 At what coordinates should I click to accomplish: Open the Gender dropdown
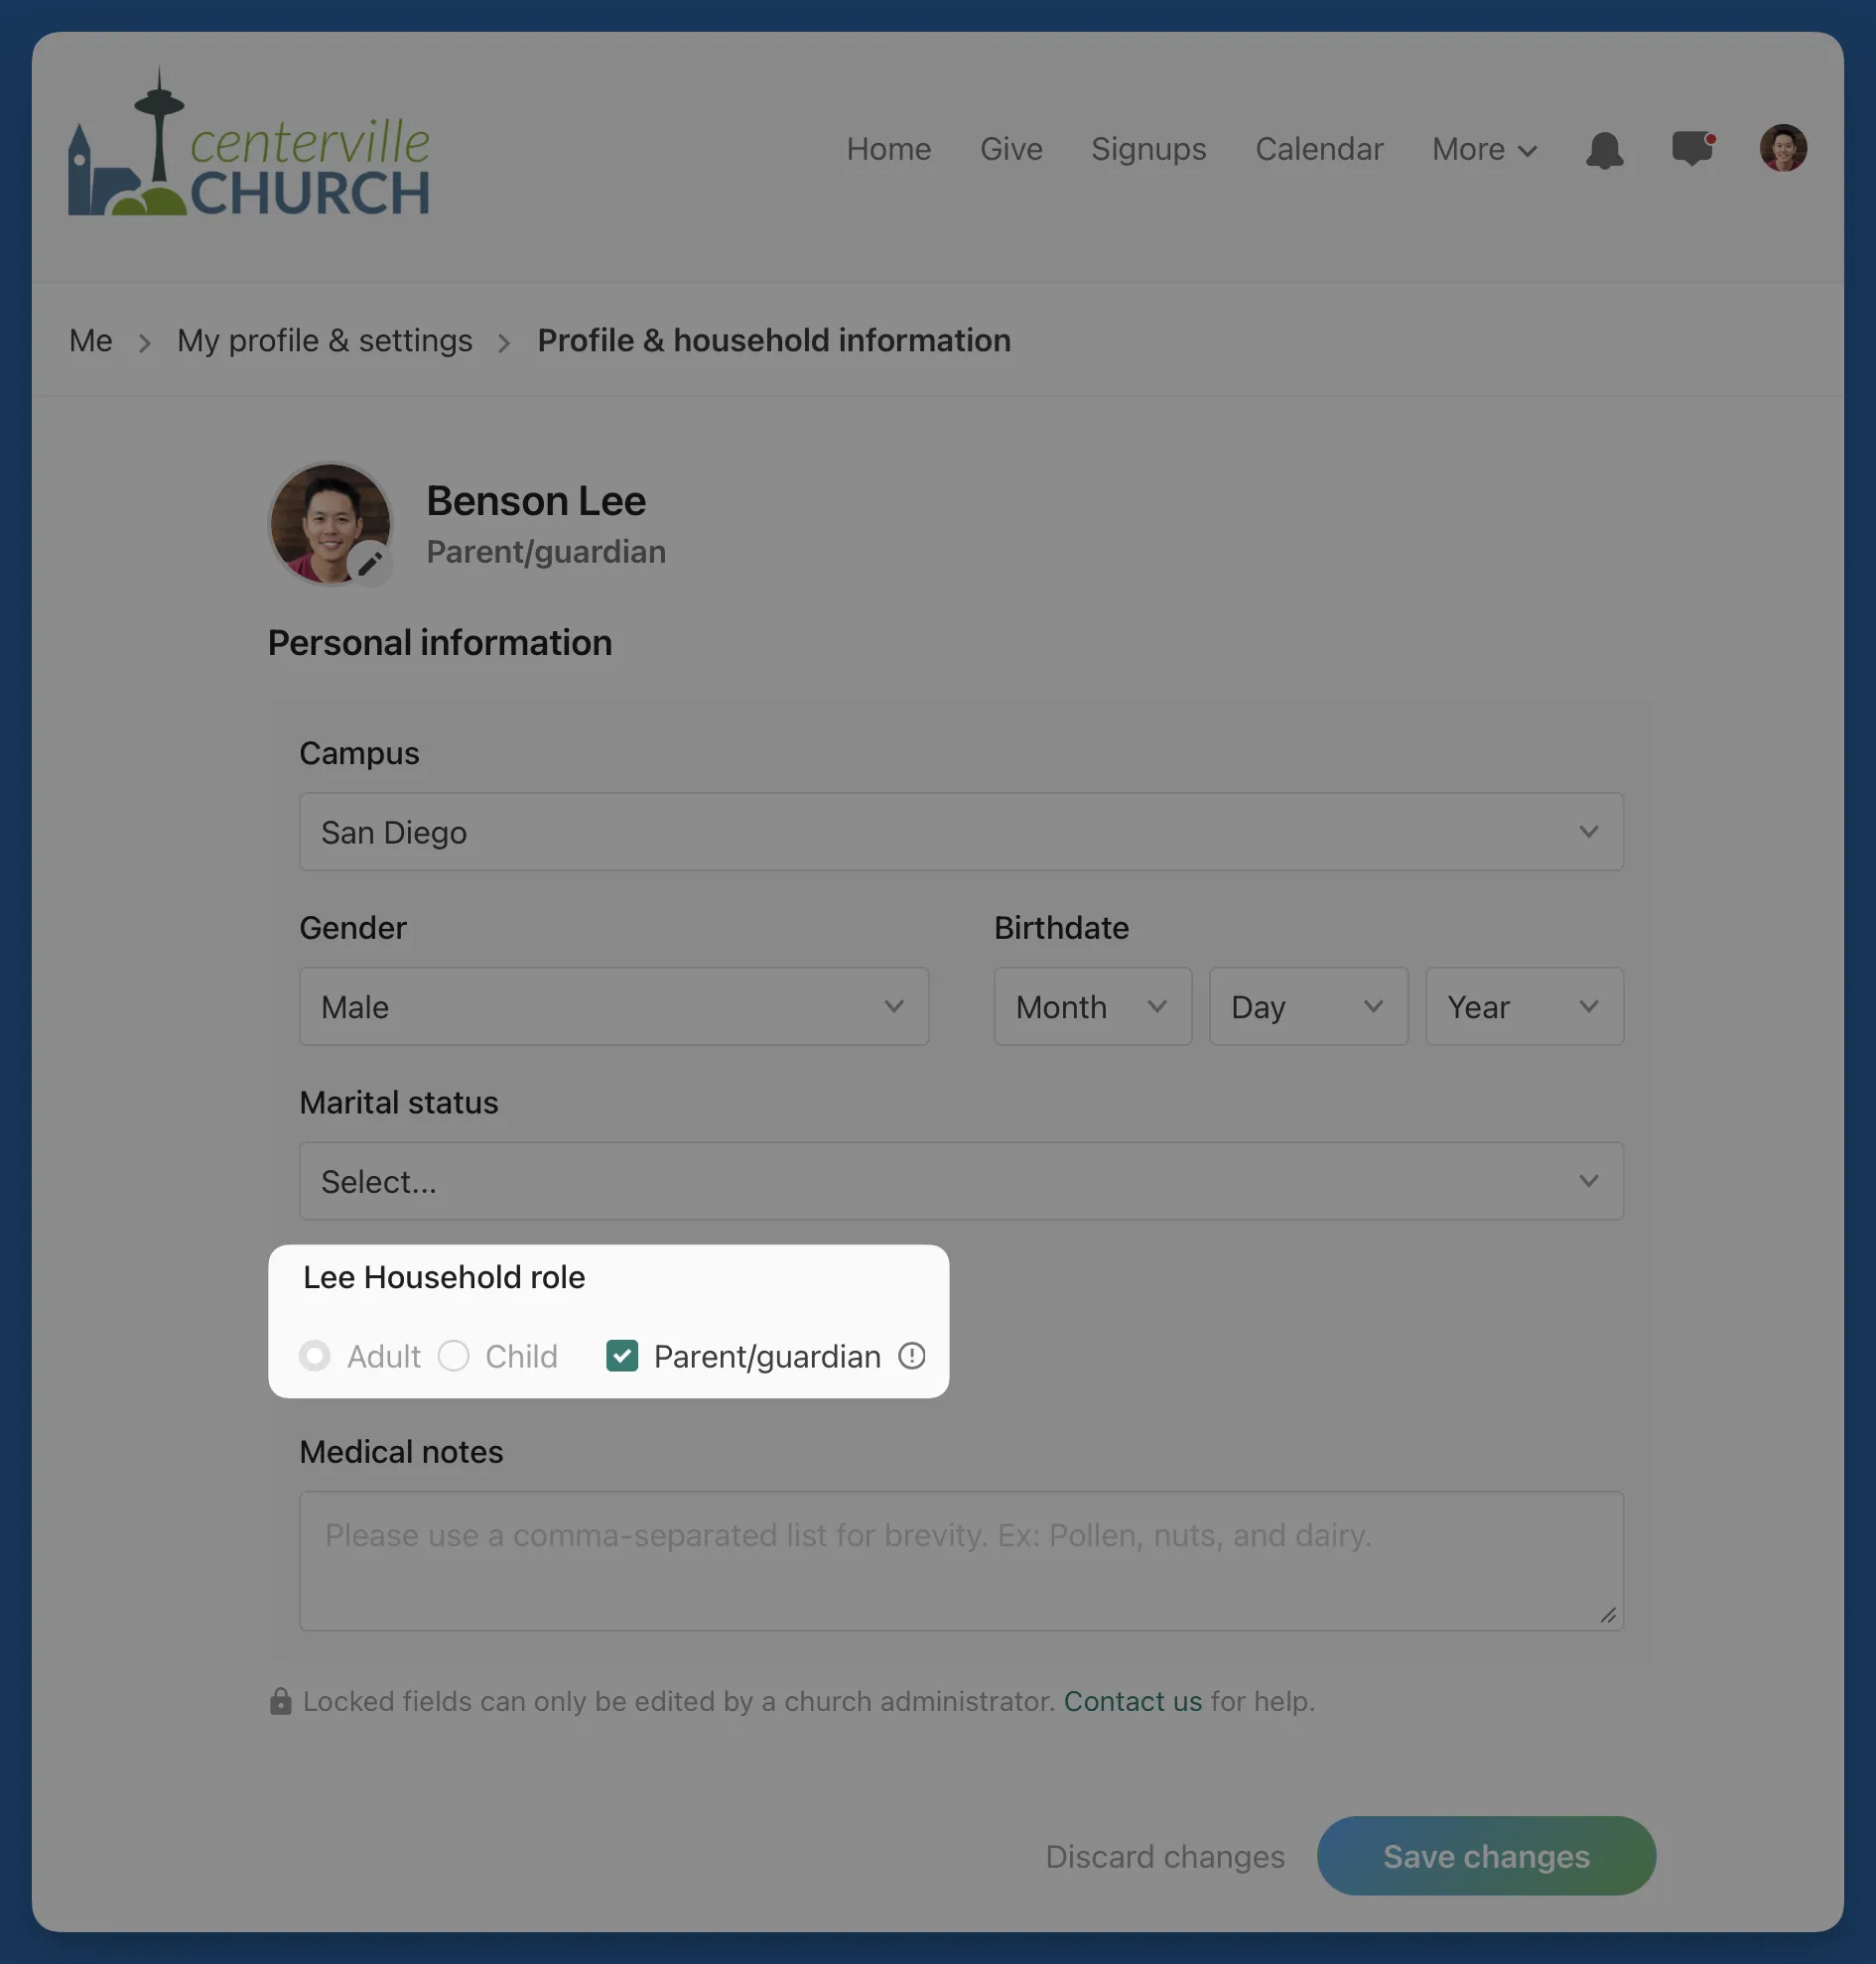pyautogui.click(x=614, y=1006)
